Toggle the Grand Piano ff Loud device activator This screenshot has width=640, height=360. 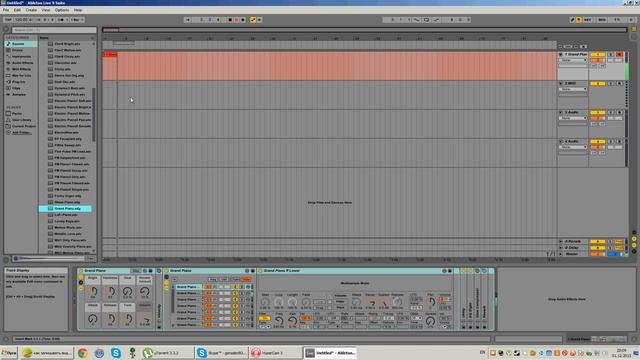click(260, 271)
